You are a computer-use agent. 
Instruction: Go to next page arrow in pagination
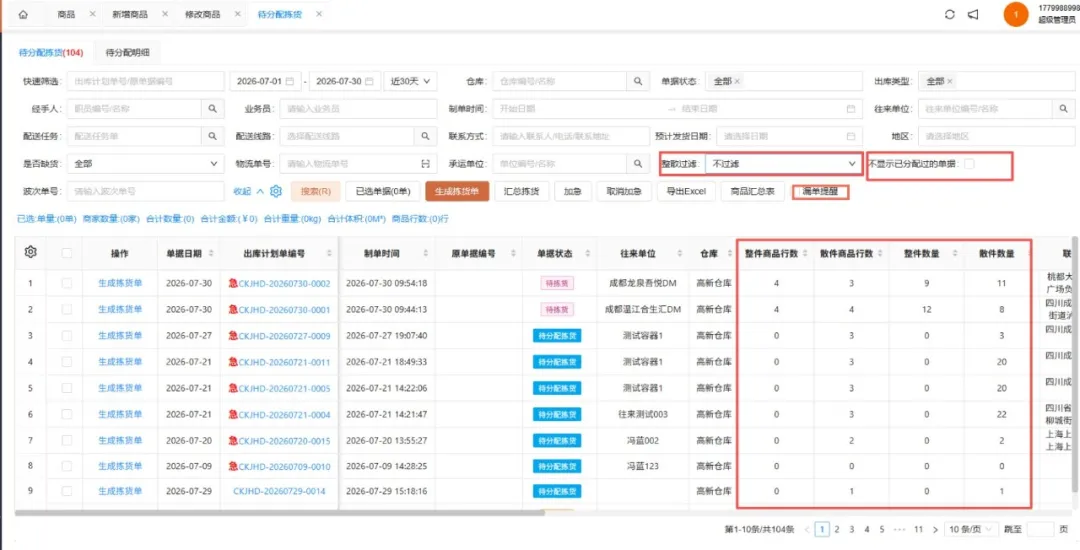tap(935, 529)
